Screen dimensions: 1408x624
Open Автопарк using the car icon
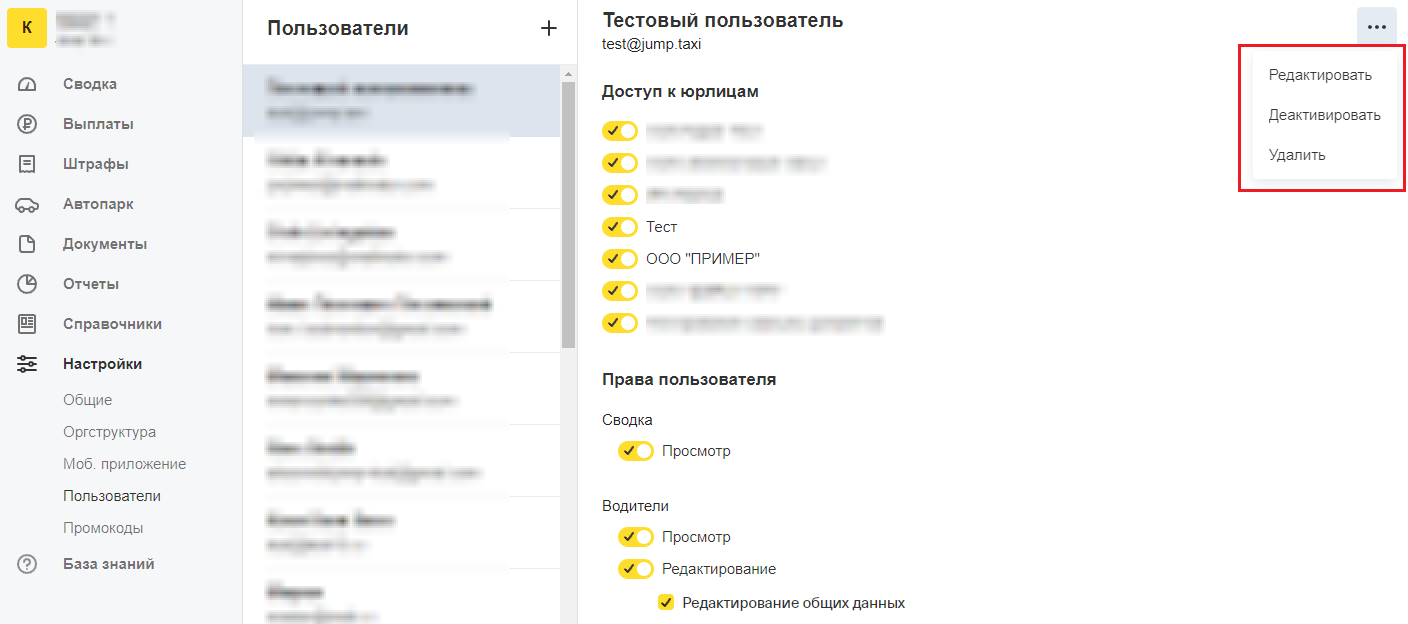27,204
